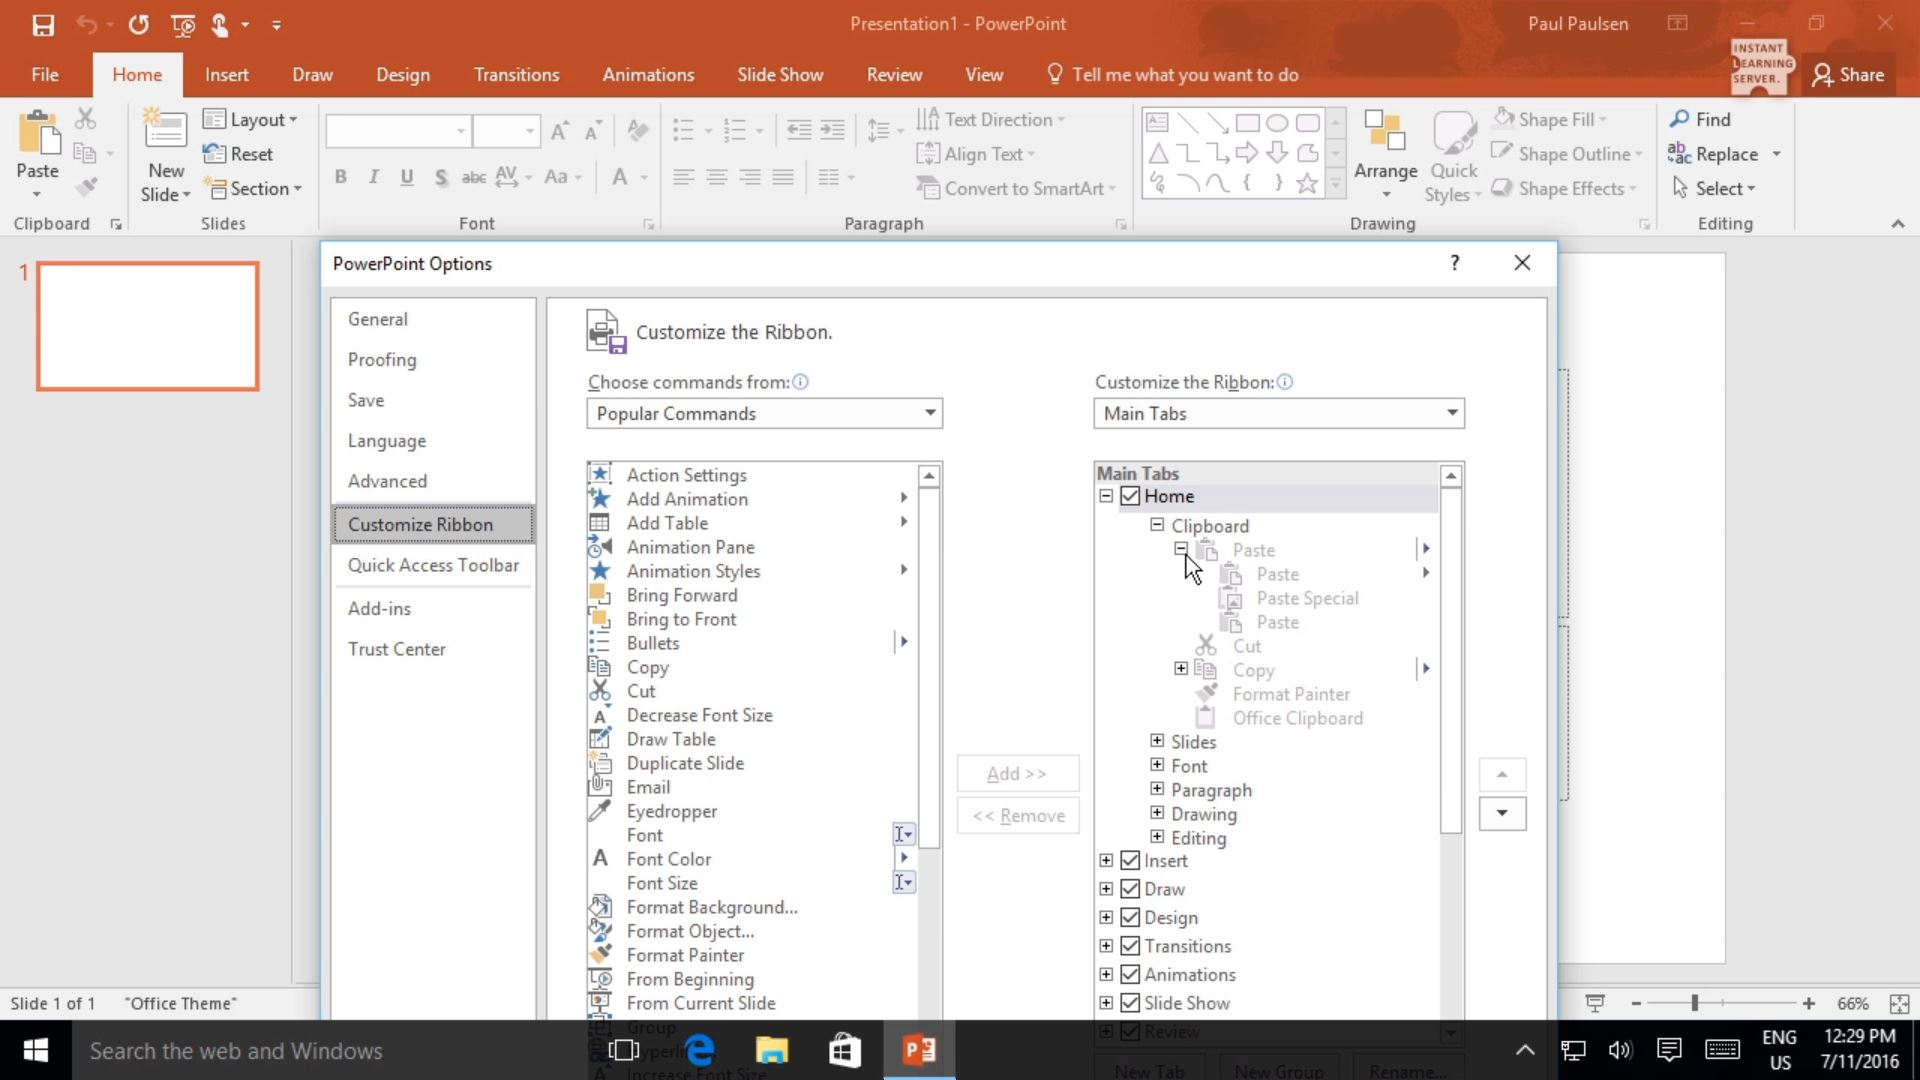Click the Share button

pos(1849,75)
